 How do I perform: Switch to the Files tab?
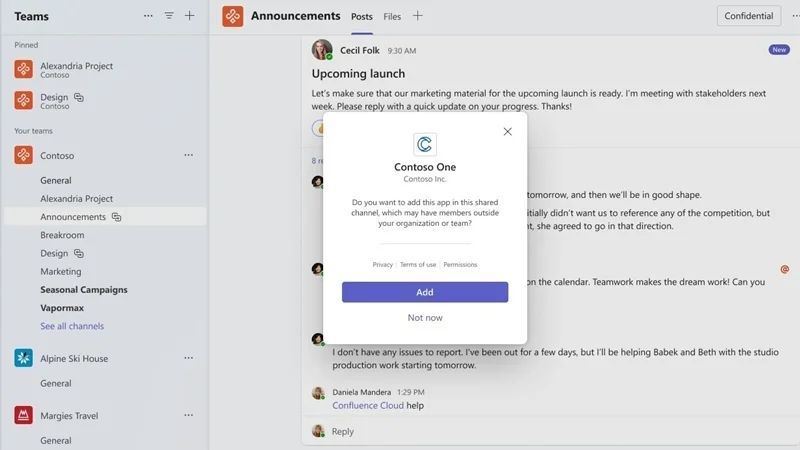(392, 16)
